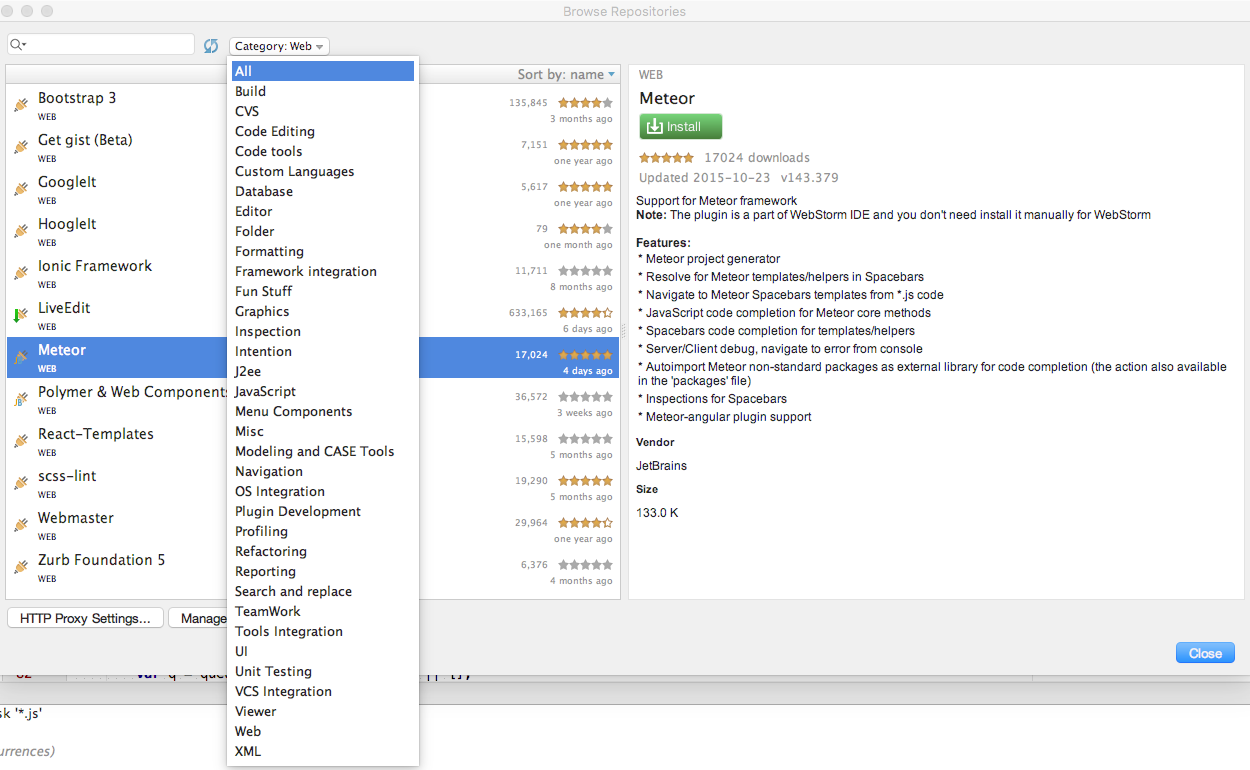Image resolution: width=1250 pixels, height=770 pixels.
Task: Select the Framework integration category
Action: tap(305, 271)
